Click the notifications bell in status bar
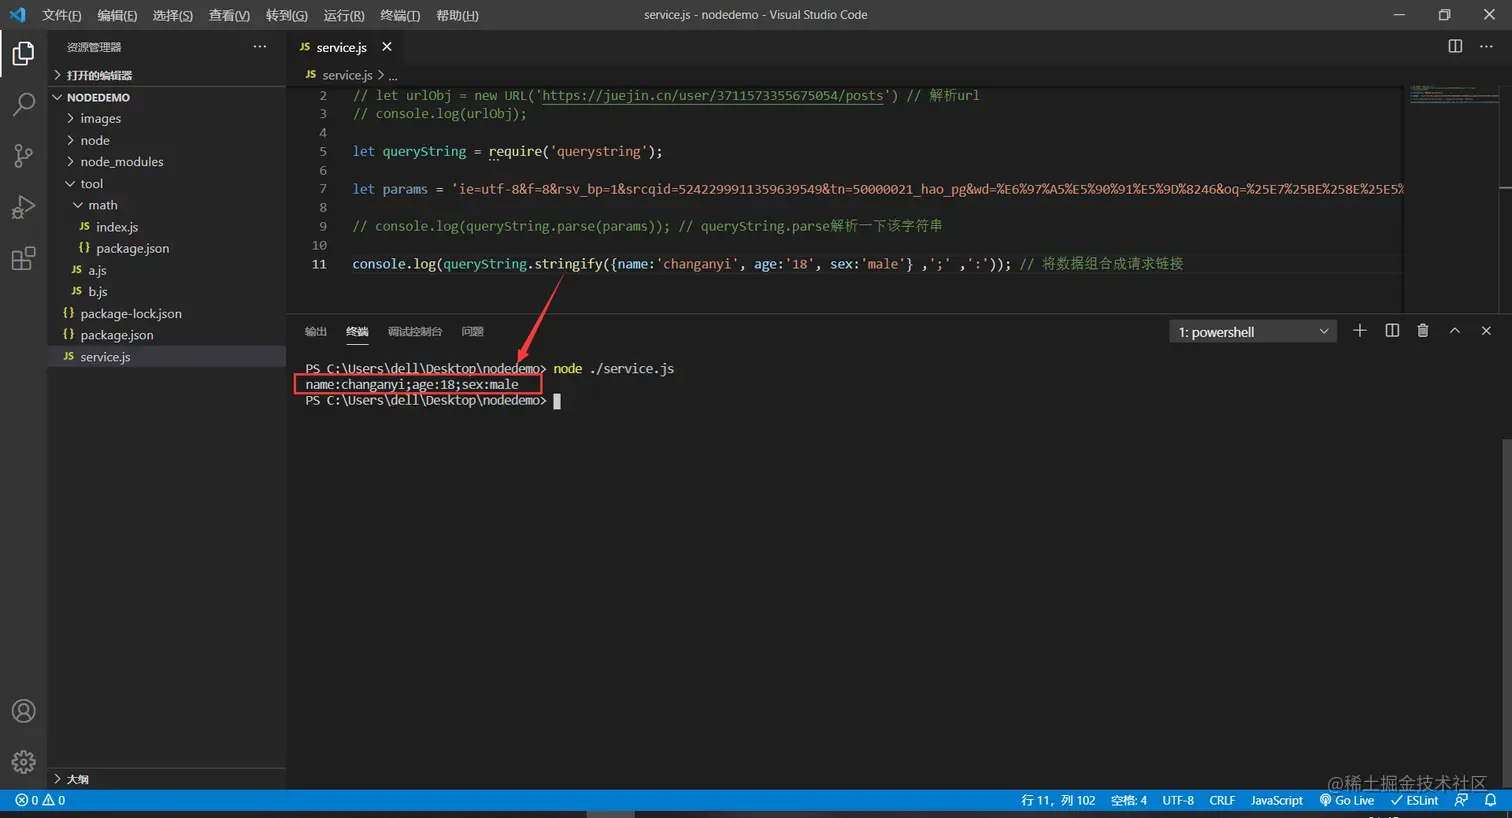The height and width of the screenshot is (818, 1512). (1490, 800)
